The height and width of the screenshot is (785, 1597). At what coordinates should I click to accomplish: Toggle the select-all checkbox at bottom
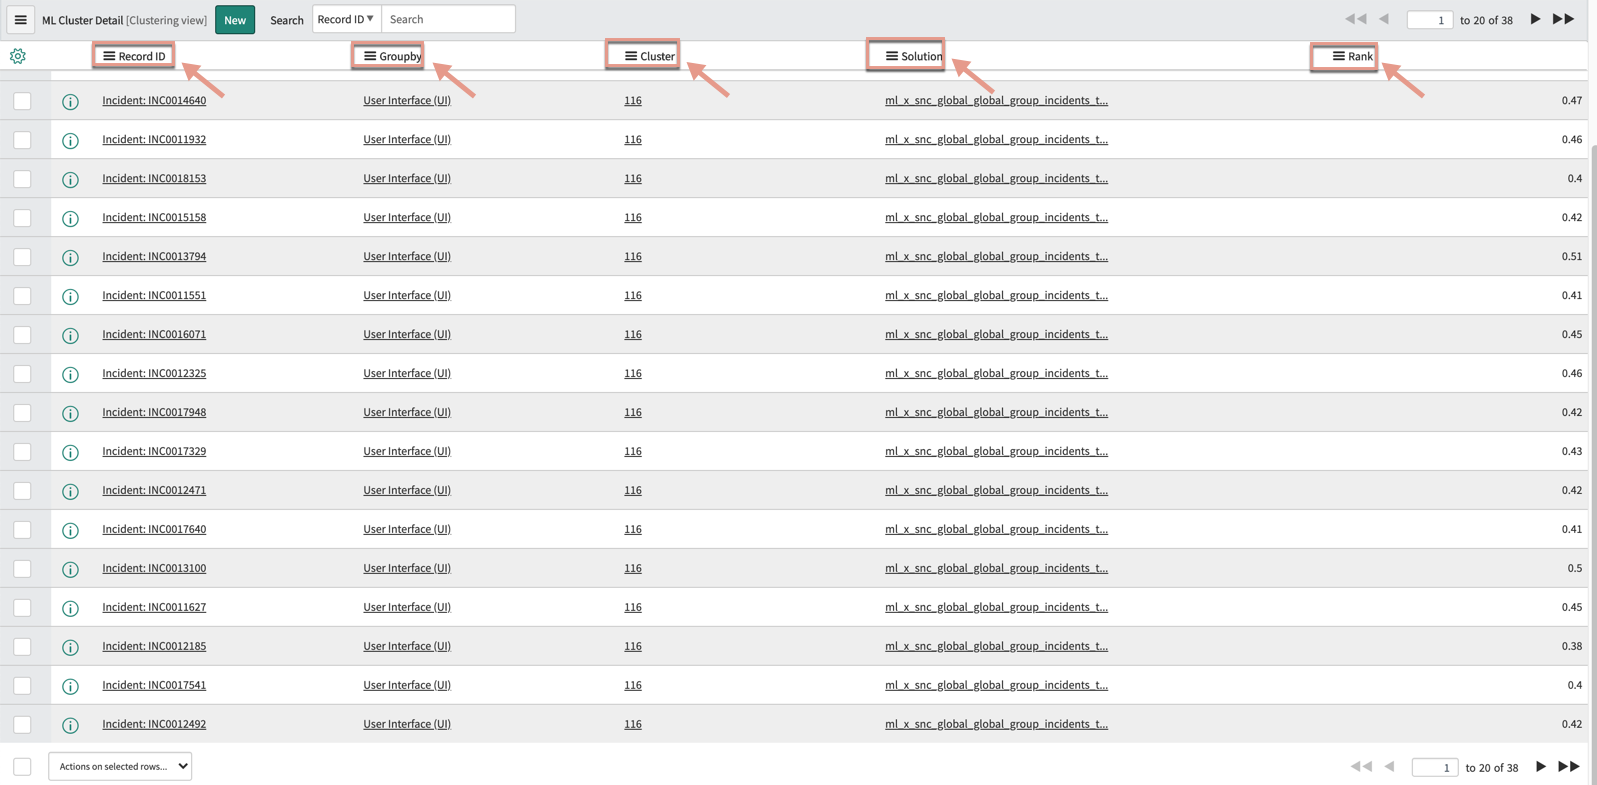coord(22,767)
